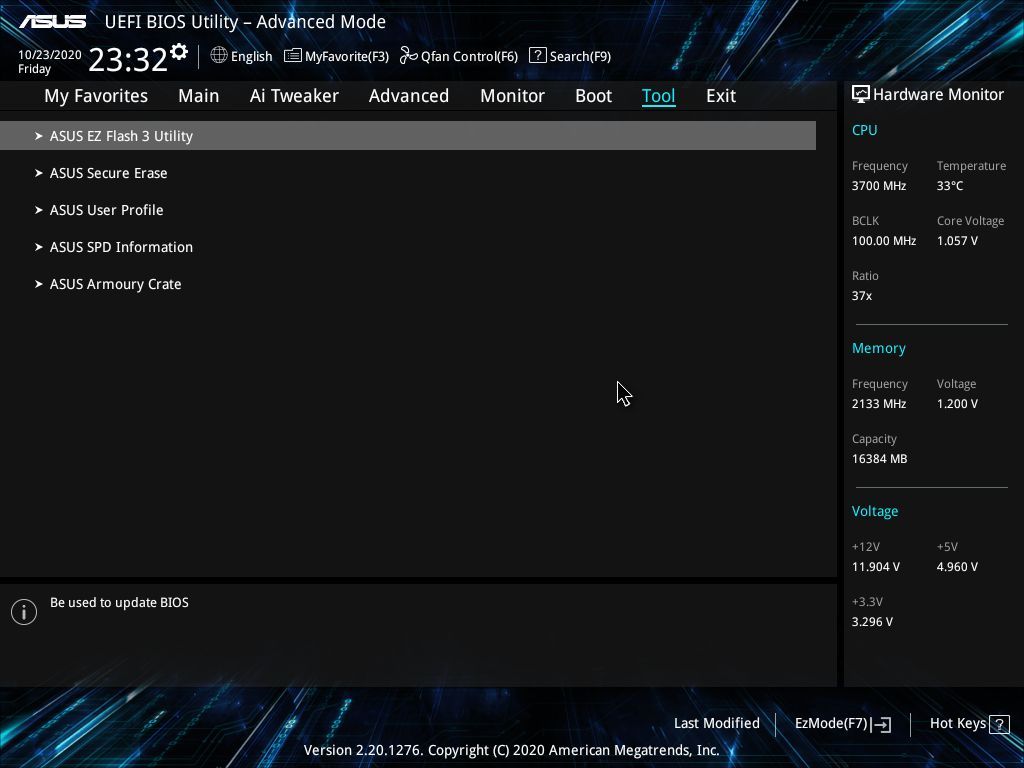
Task: Click the Friday weekday label
Action: [34, 69]
